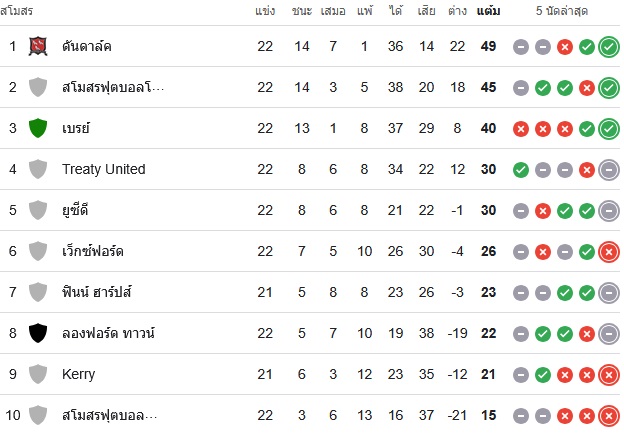
Task: Open the ฟินน์ ฮาร์ปส์ team link
Action: click(x=96, y=292)
